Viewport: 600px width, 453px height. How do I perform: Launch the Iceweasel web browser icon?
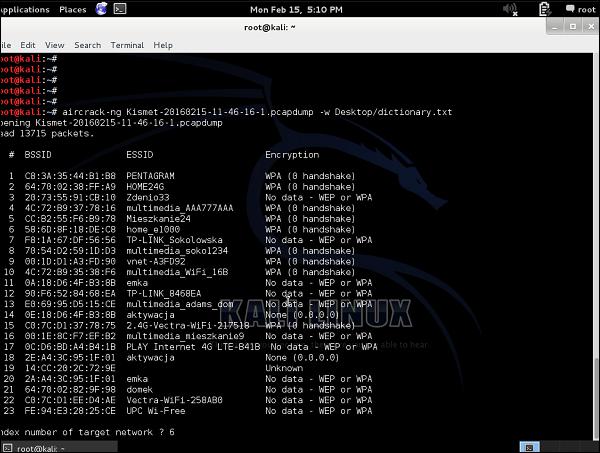[100, 9]
